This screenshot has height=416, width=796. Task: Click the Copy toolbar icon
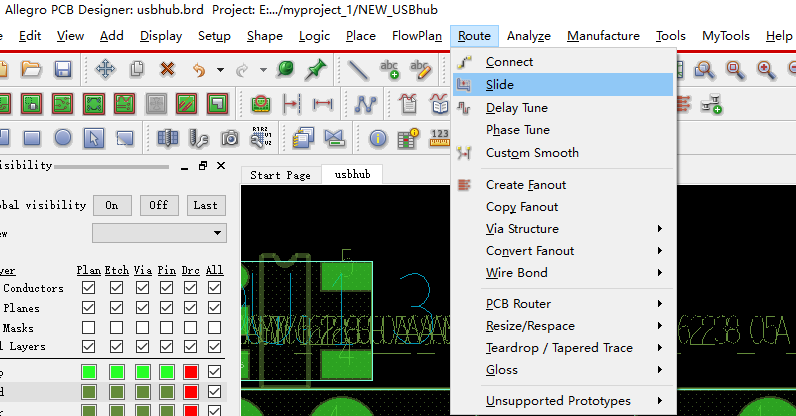tap(137, 69)
